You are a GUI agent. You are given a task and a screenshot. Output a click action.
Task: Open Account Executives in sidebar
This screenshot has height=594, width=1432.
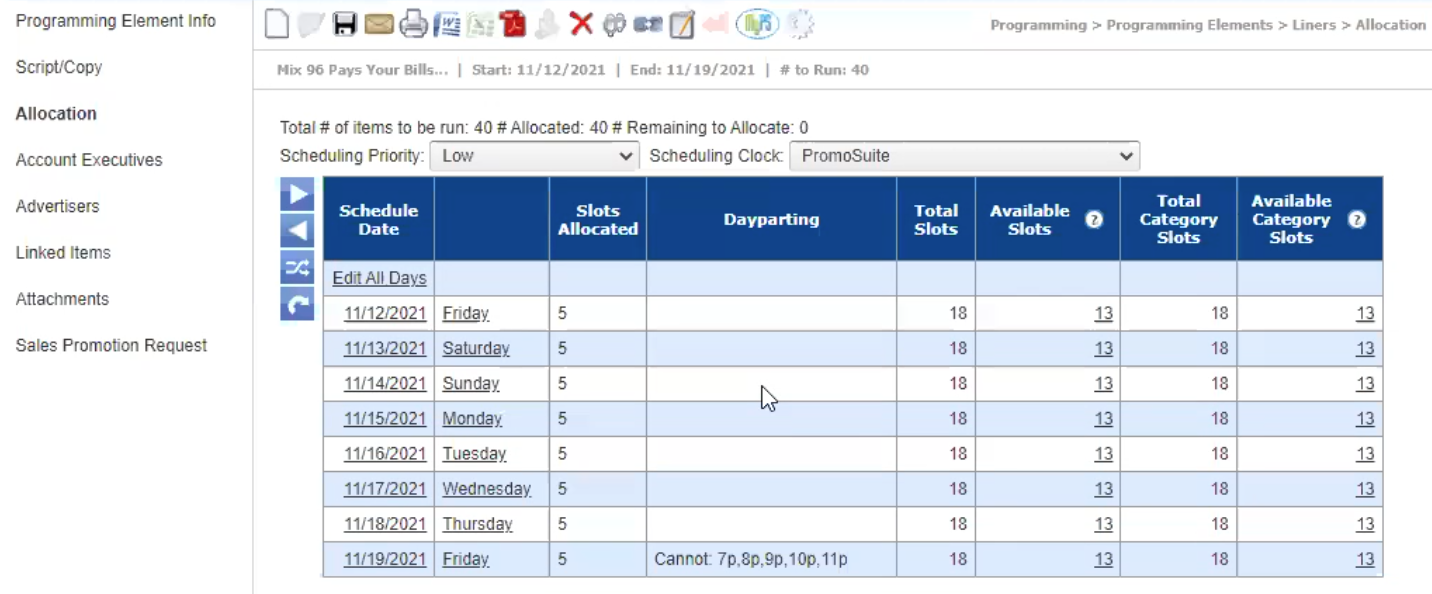(x=89, y=160)
